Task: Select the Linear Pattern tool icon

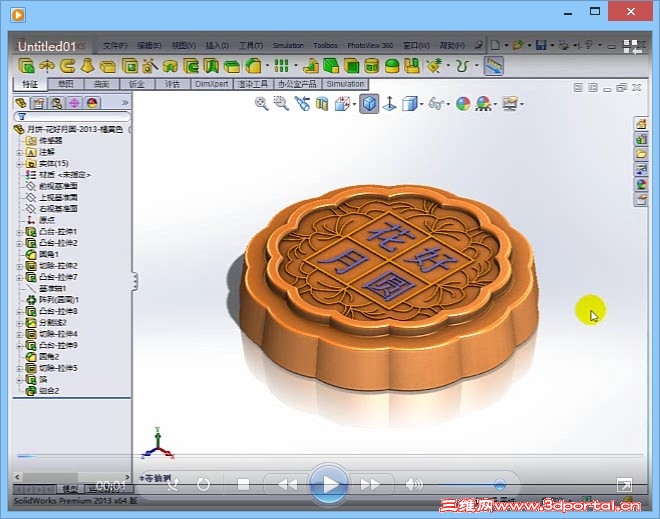Action: coord(281,66)
